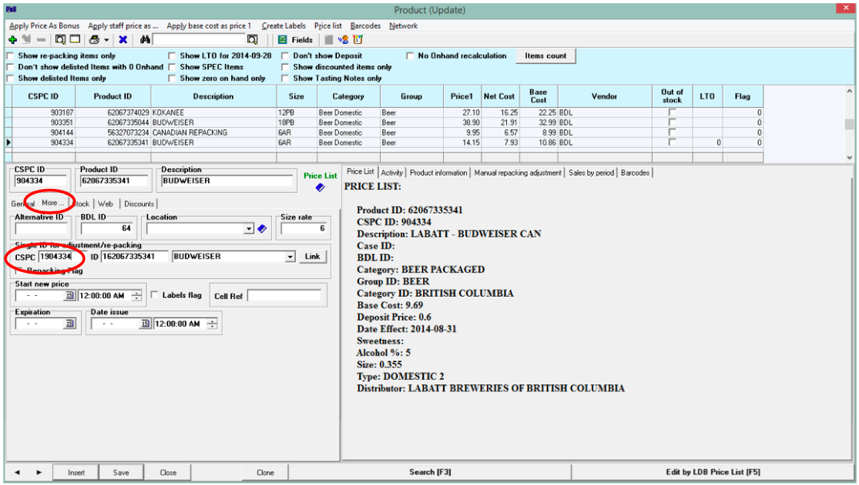
Task: Click the gray square icon after Fields
Action: coord(329,40)
